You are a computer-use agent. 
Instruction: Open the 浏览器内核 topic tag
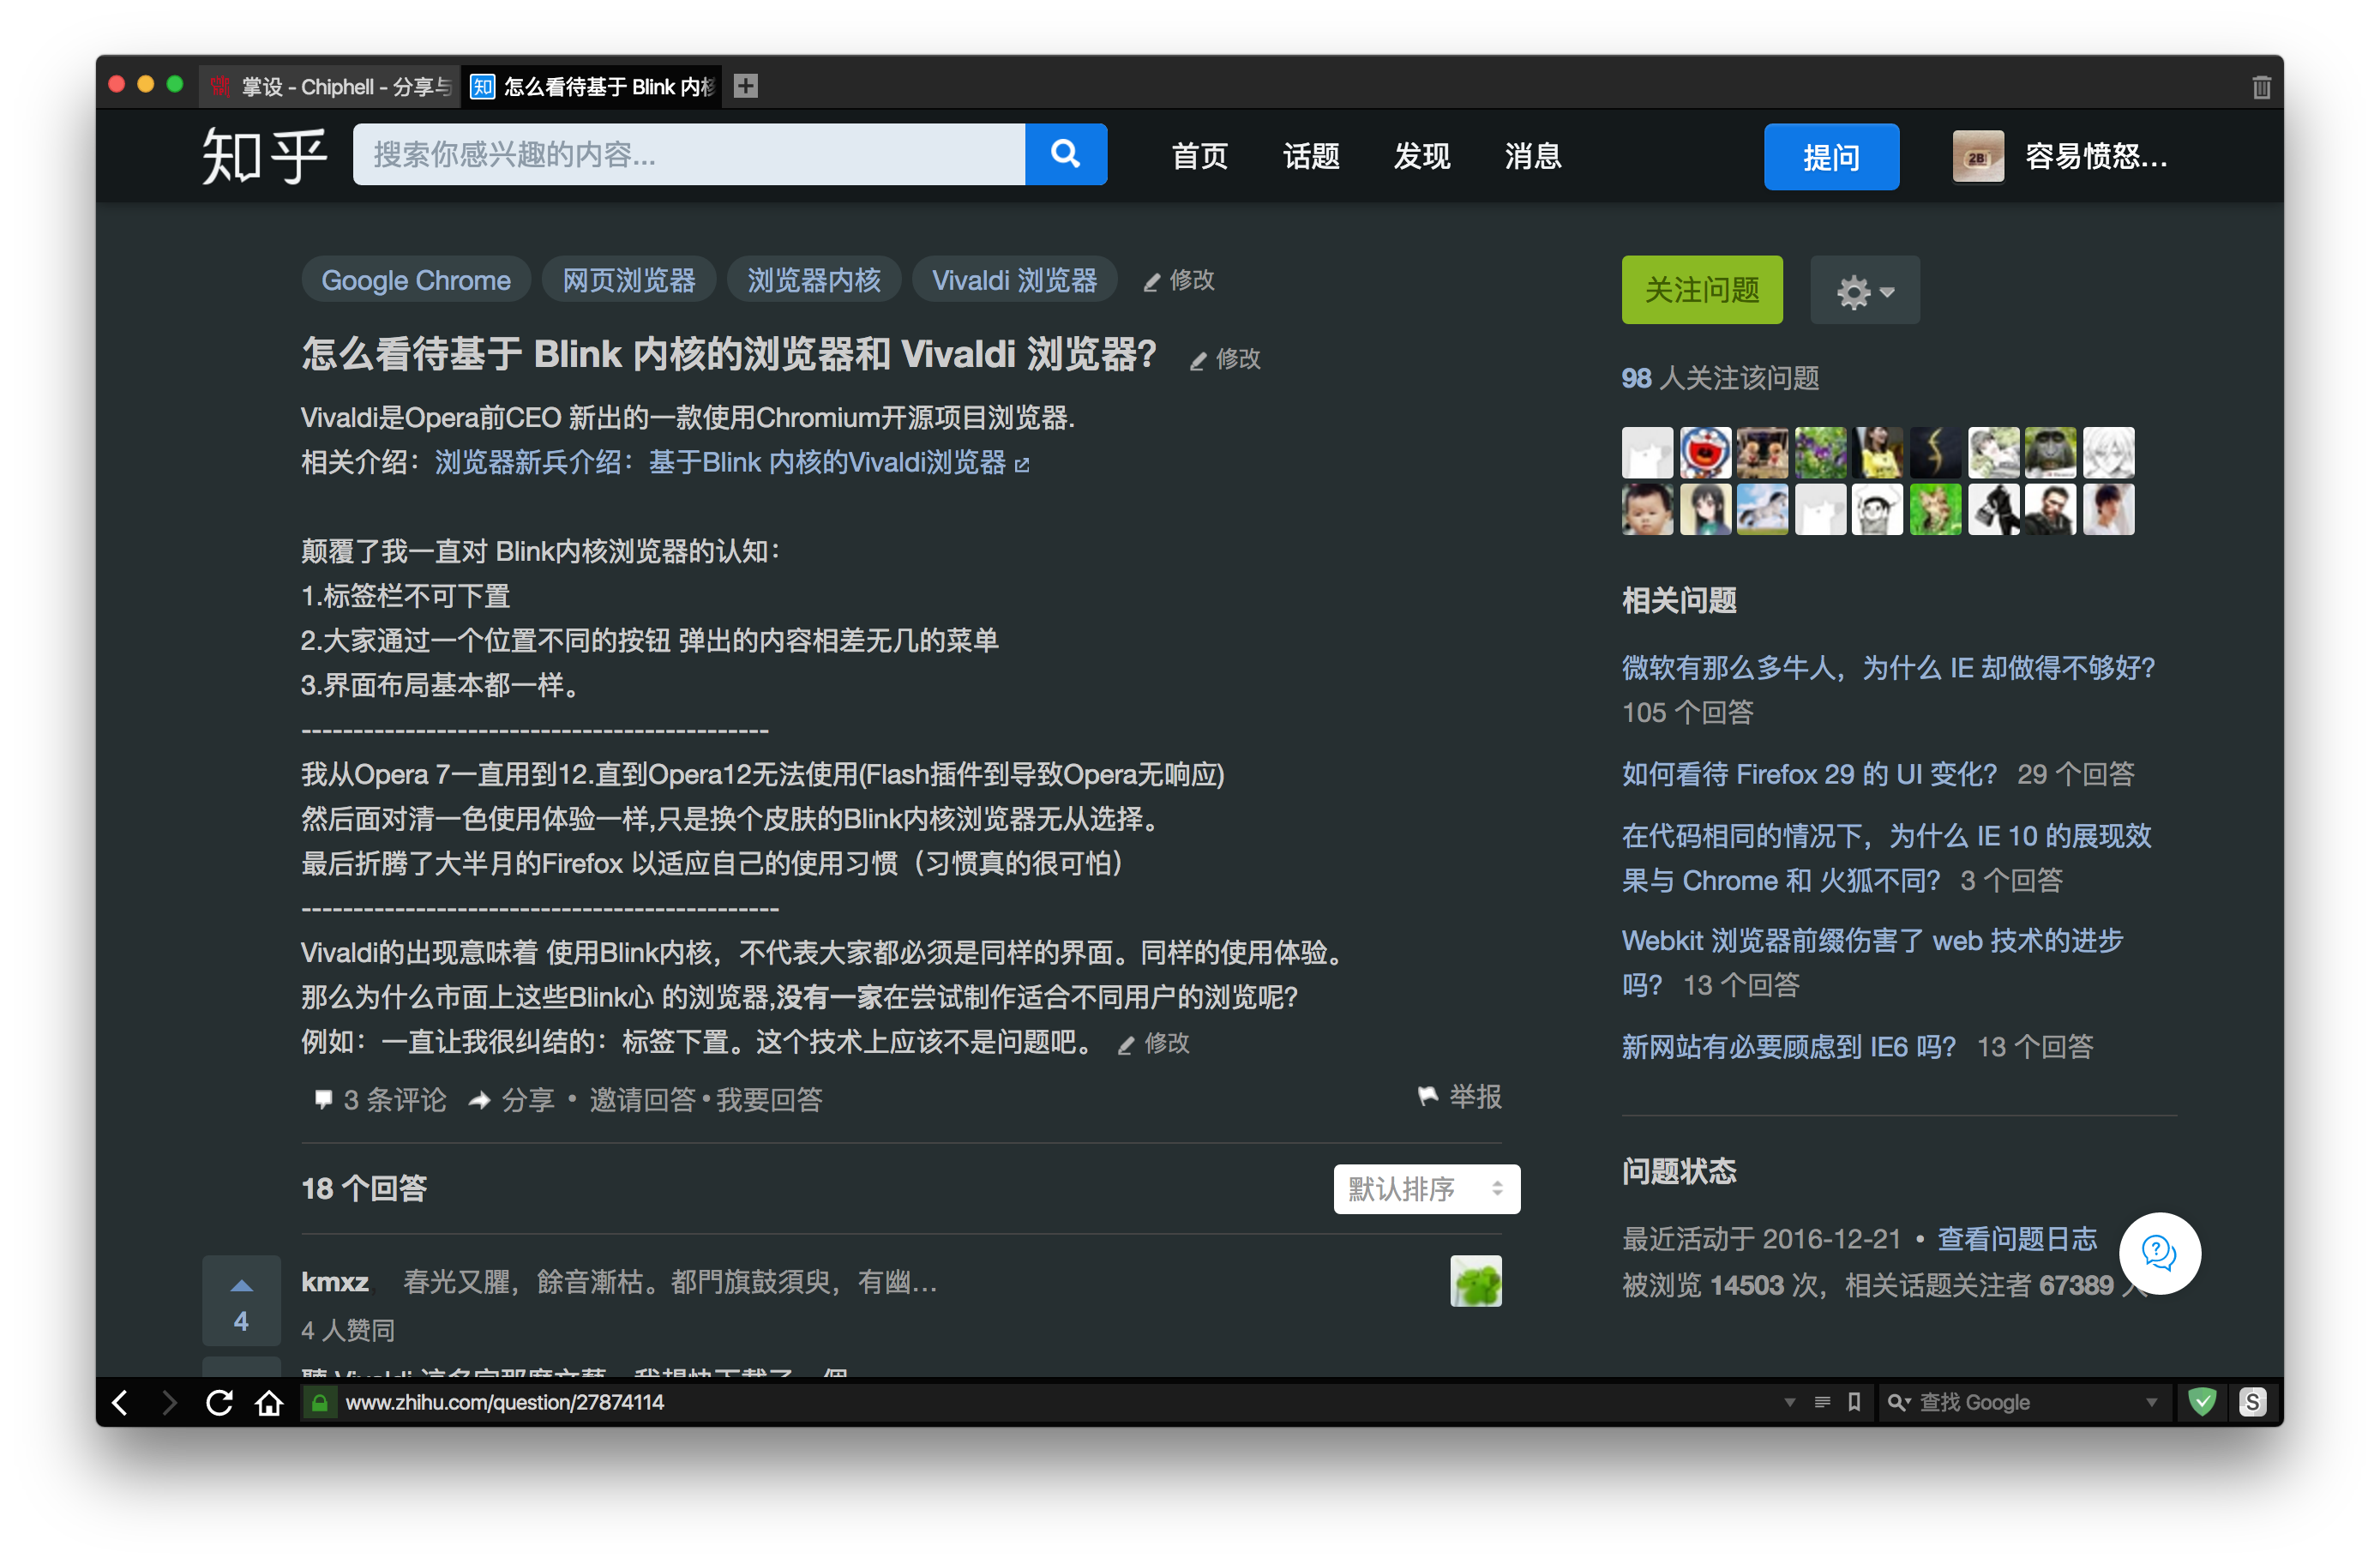[813, 280]
